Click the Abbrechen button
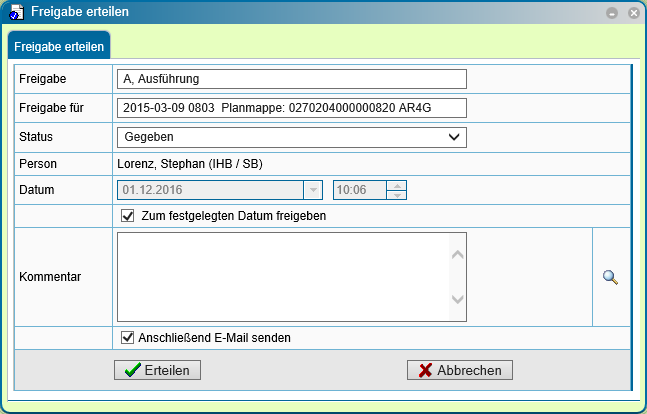Image resolution: width=647 pixels, height=414 pixels. point(460,370)
